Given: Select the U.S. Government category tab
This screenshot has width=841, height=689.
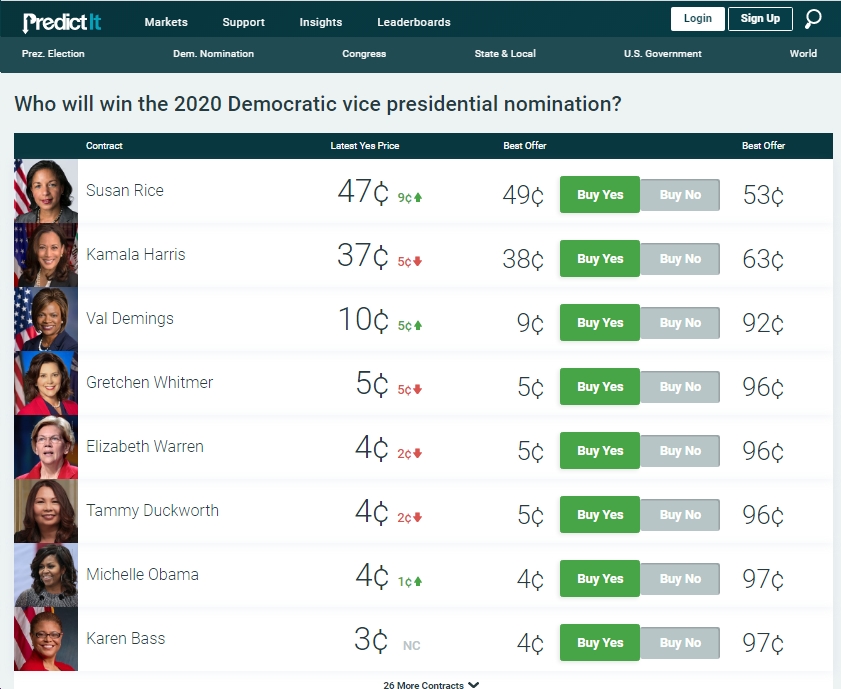Looking at the screenshot, I should coord(662,54).
